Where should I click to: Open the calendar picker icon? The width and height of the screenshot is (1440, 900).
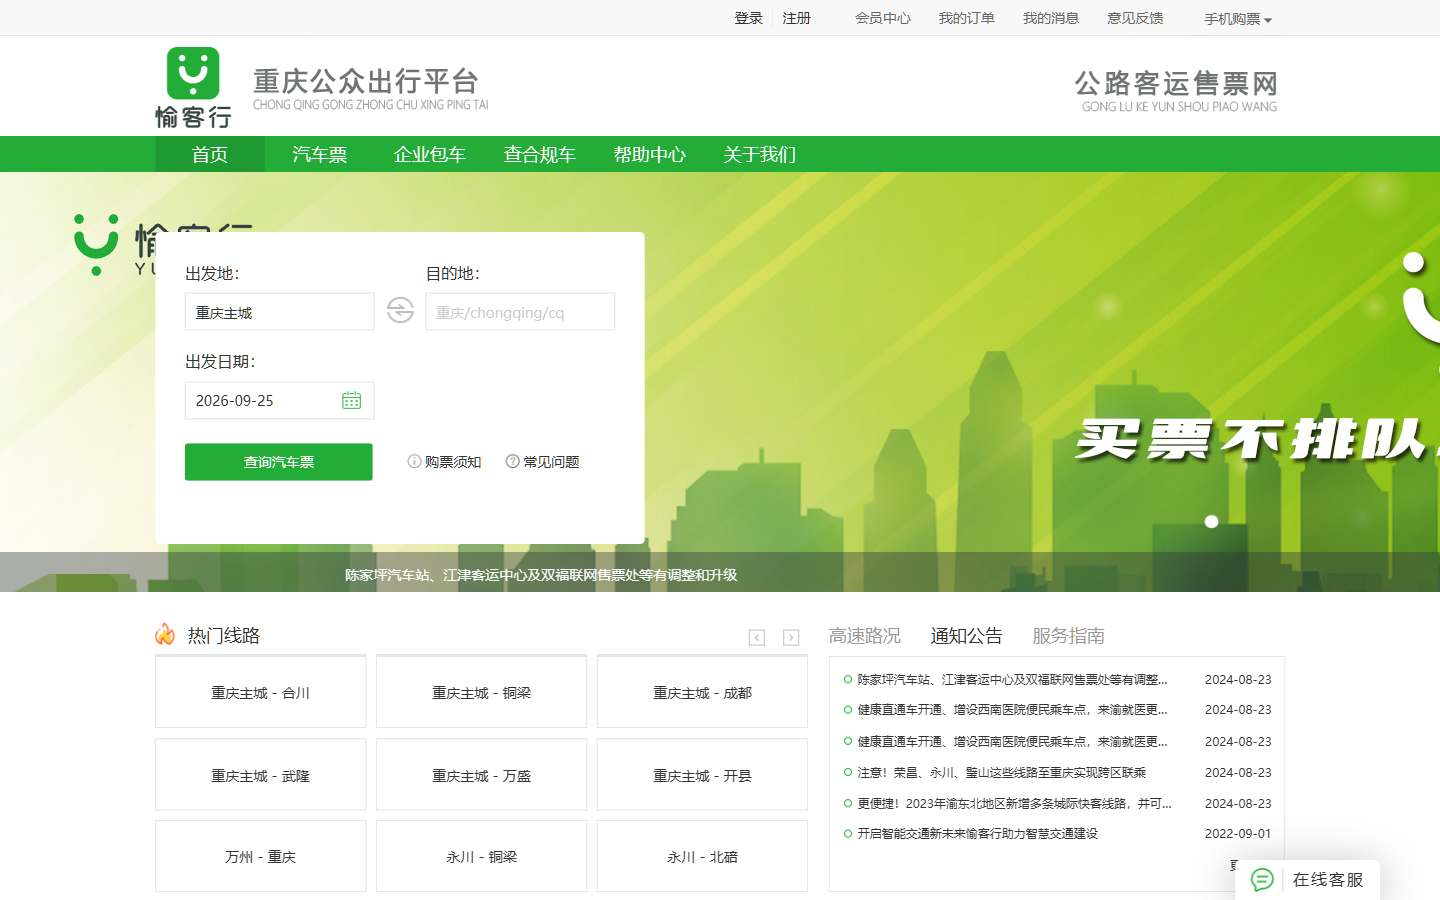pyautogui.click(x=351, y=400)
